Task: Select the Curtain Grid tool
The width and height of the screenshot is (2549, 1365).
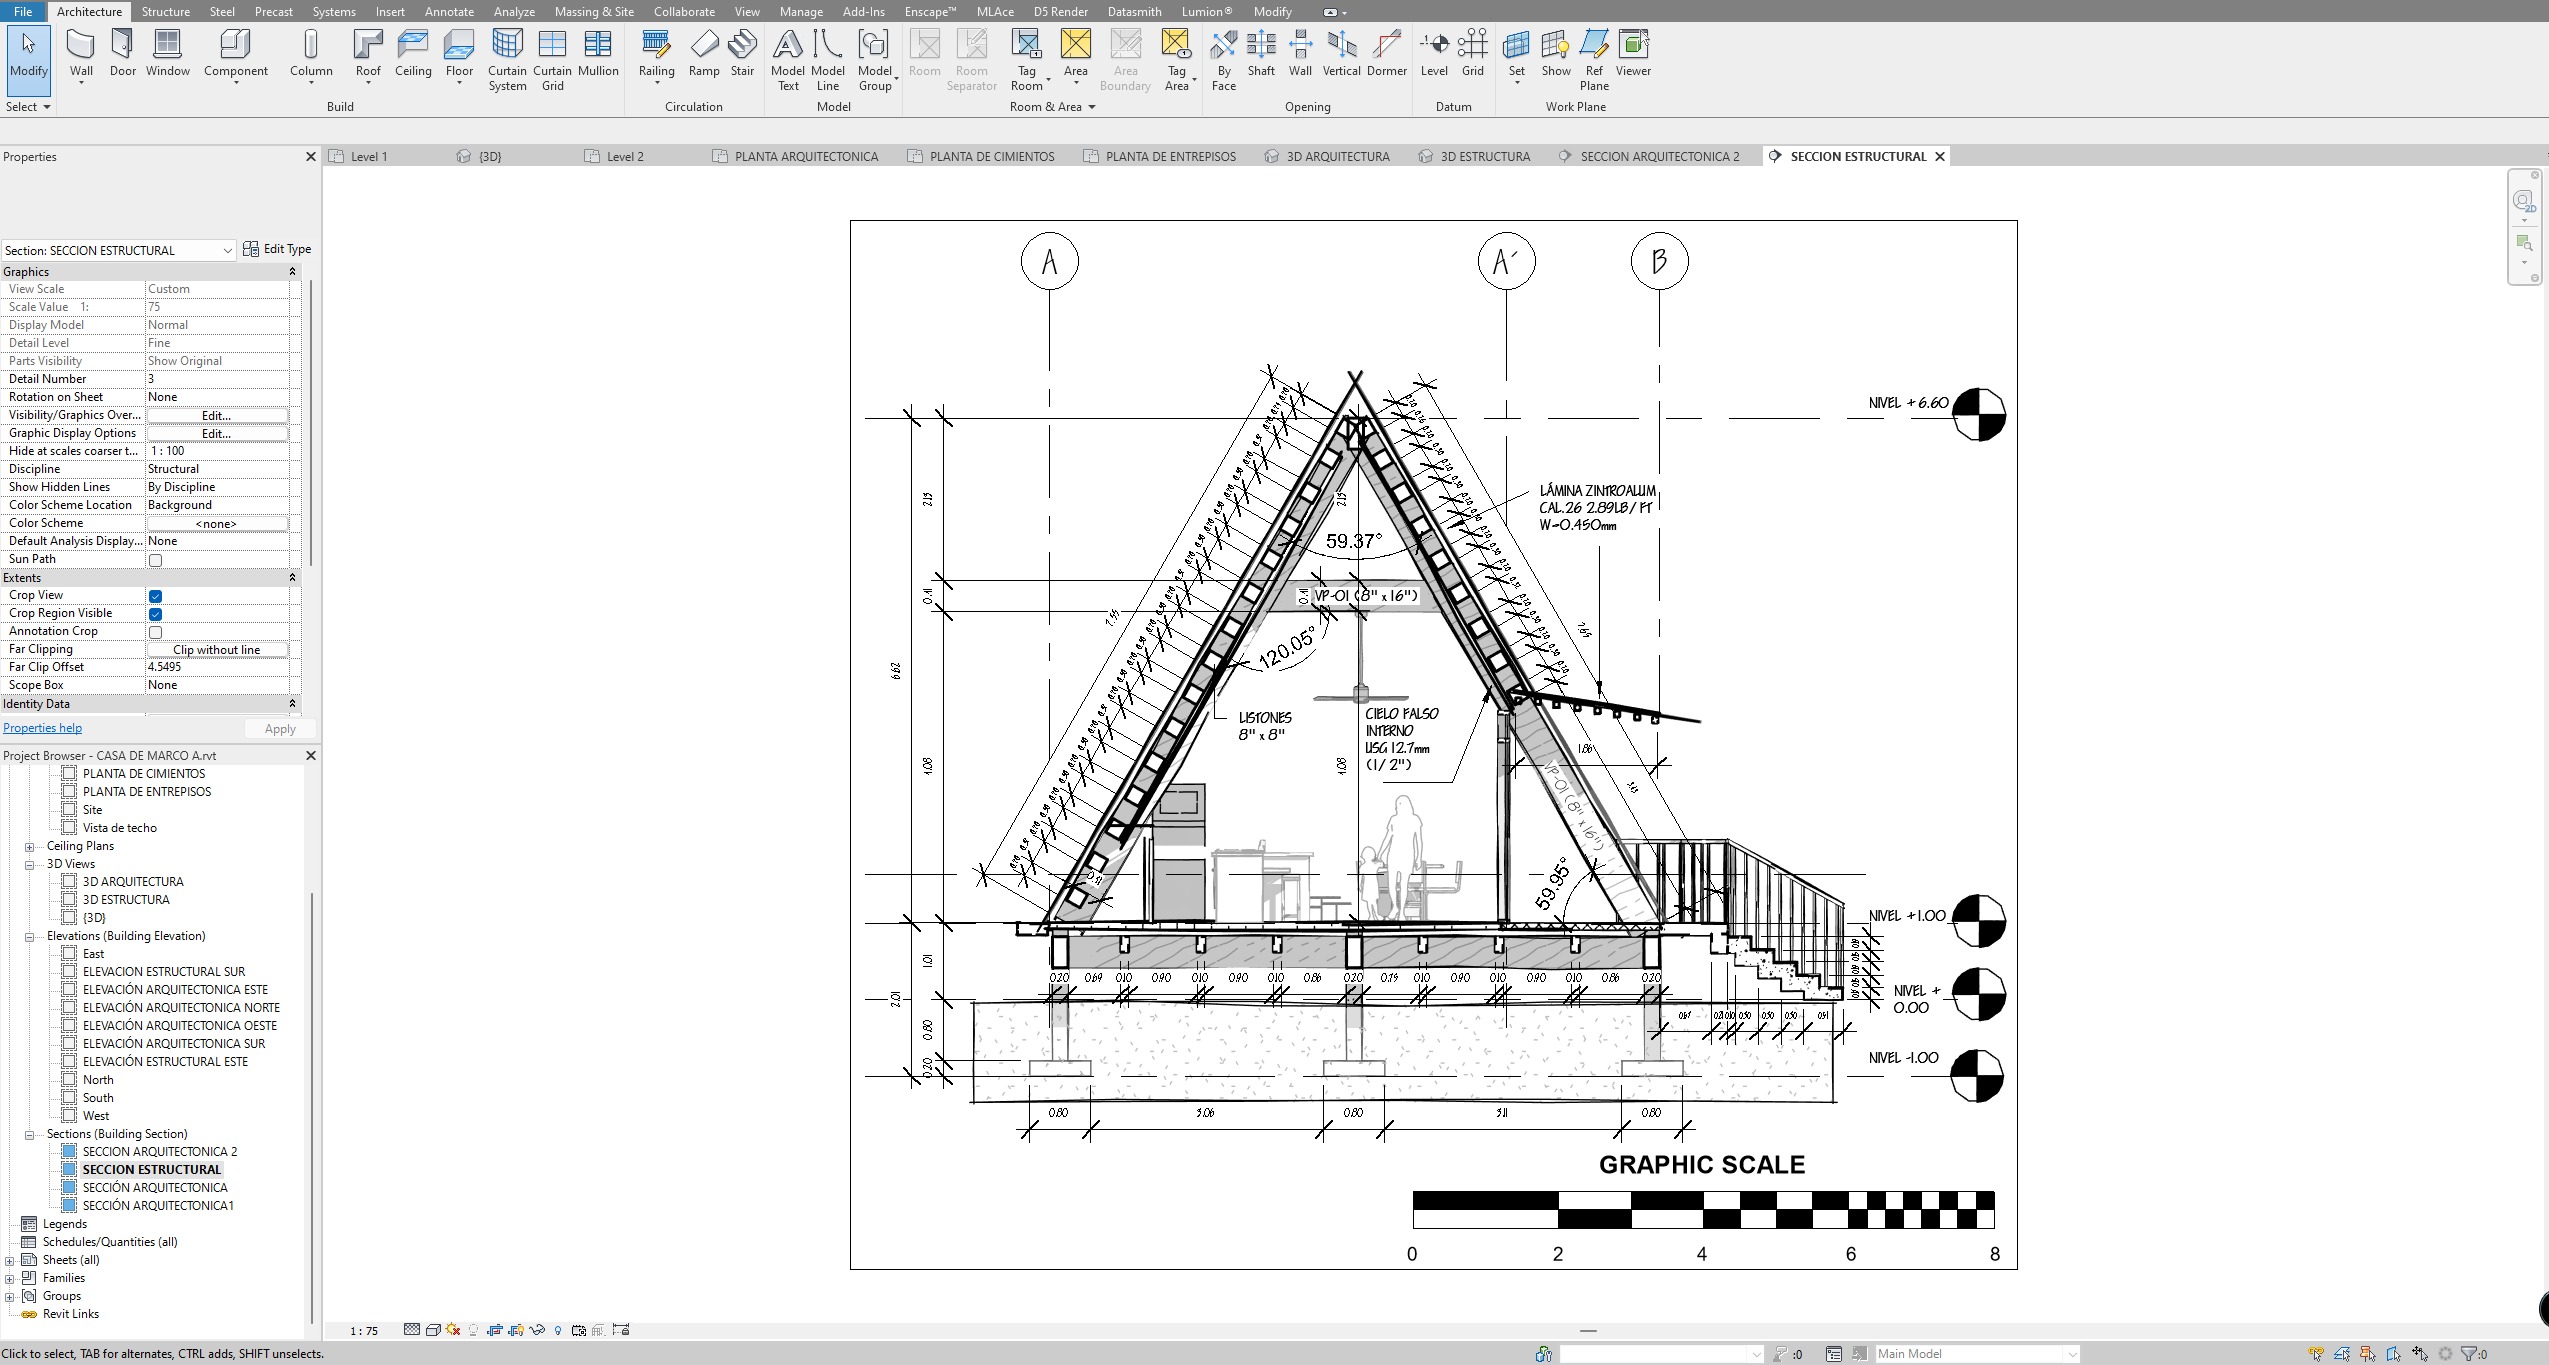Action: click(x=552, y=60)
